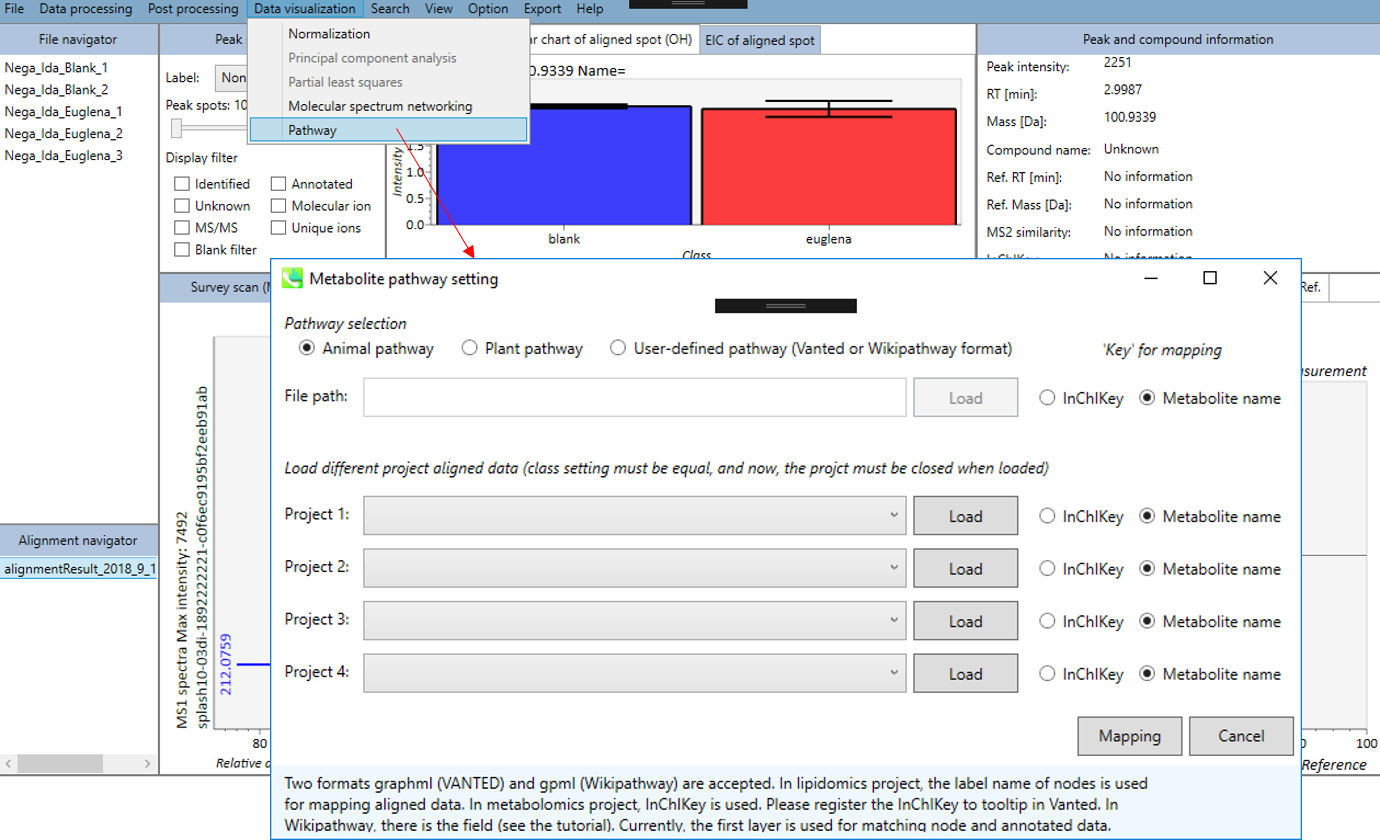The width and height of the screenshot is (1380, 840).
Task: Click Load button for Project 1
Action: (966, 516)
